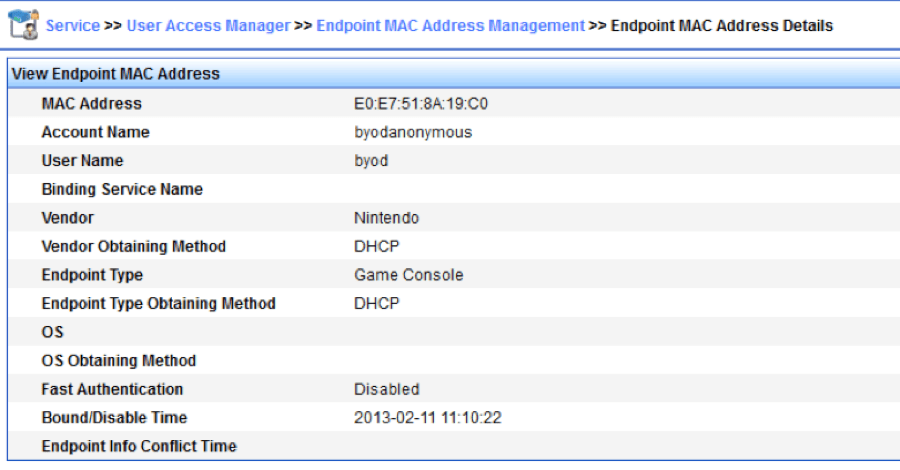Image resolution: width=900 pixels, height=470 pixels.
Task: Click the Game Console endpoint type value
Action: click(x=408, y=275)
